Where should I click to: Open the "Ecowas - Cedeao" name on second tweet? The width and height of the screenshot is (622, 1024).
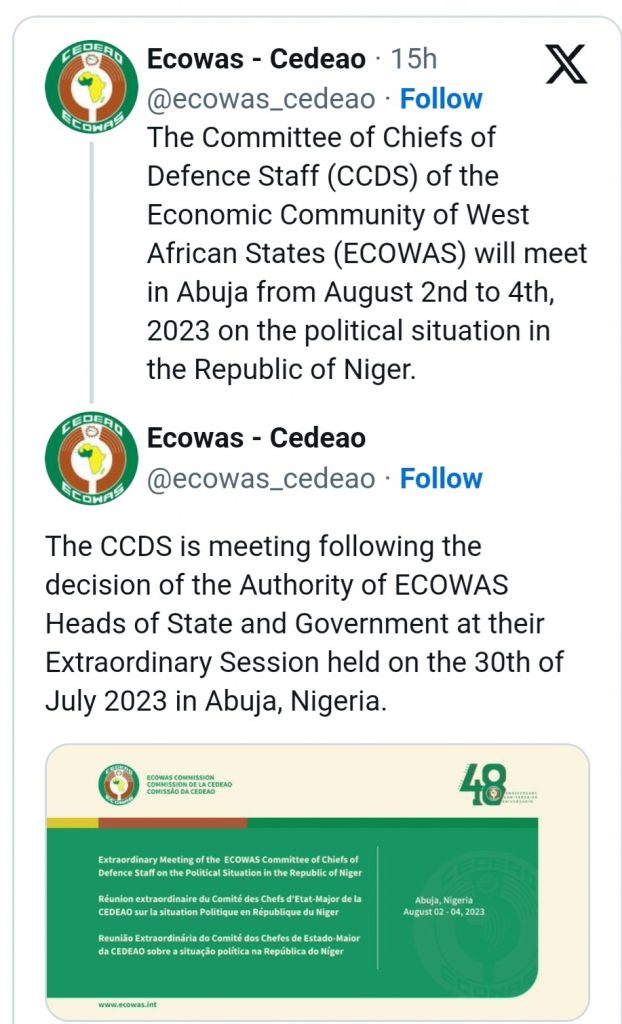[x=256, y=438]
